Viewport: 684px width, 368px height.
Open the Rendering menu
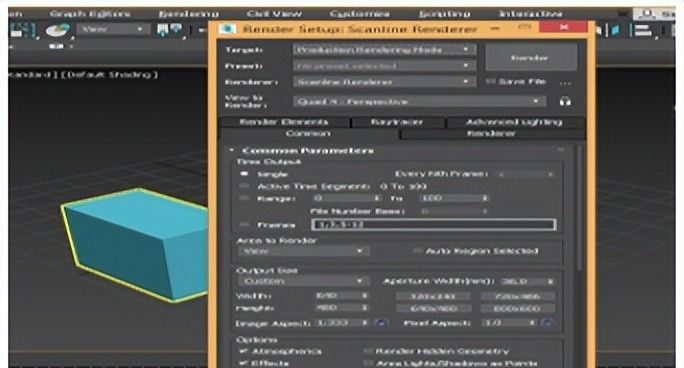click(188, 14)
